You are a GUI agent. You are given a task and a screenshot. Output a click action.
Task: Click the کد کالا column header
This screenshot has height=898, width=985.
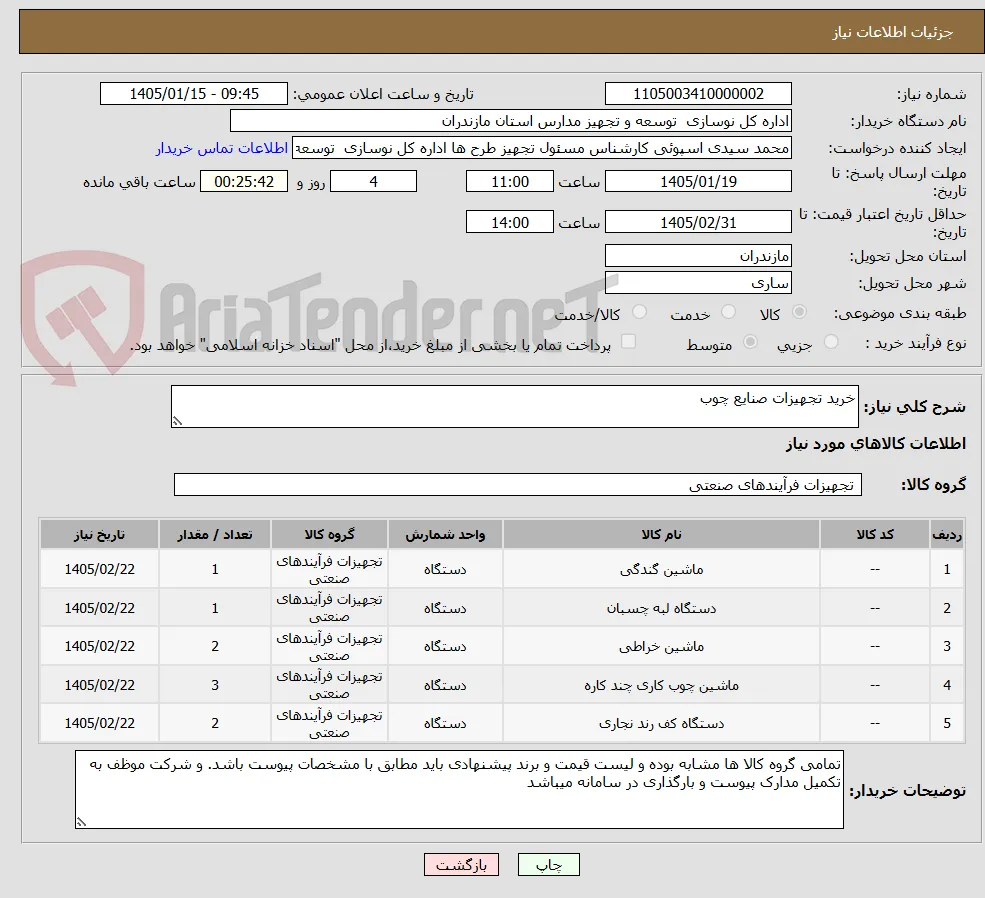pos(874,534)
